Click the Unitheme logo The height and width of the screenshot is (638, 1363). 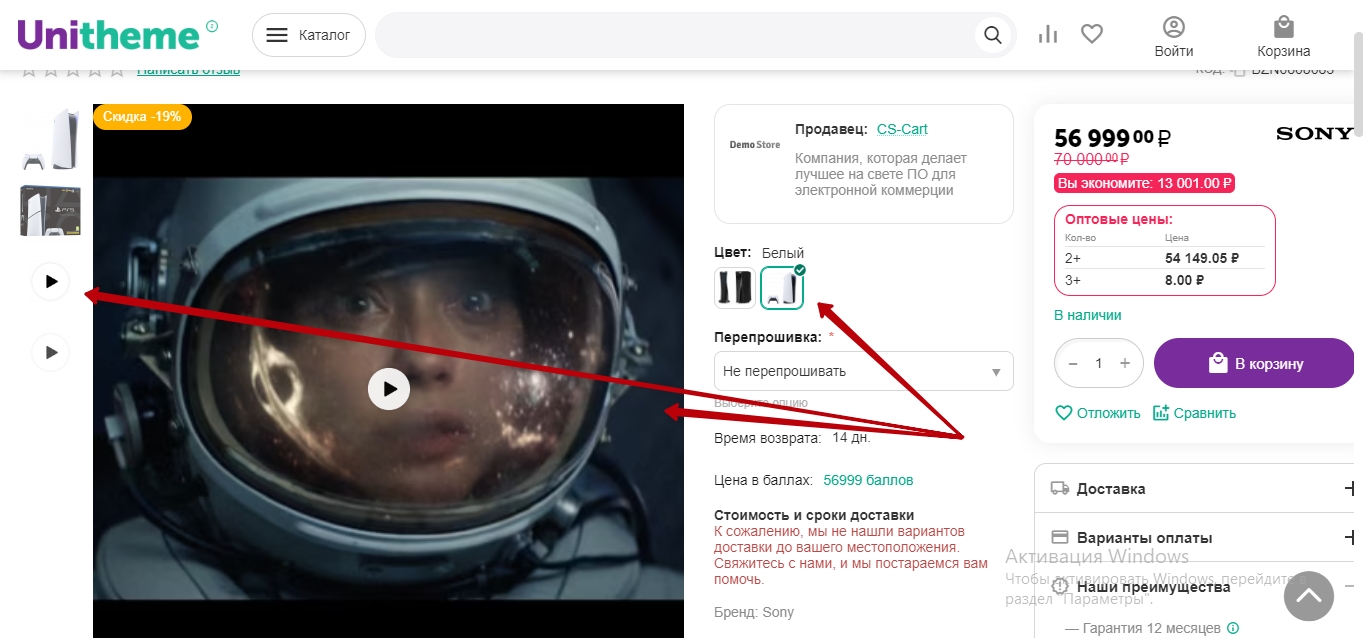point(109,35)
